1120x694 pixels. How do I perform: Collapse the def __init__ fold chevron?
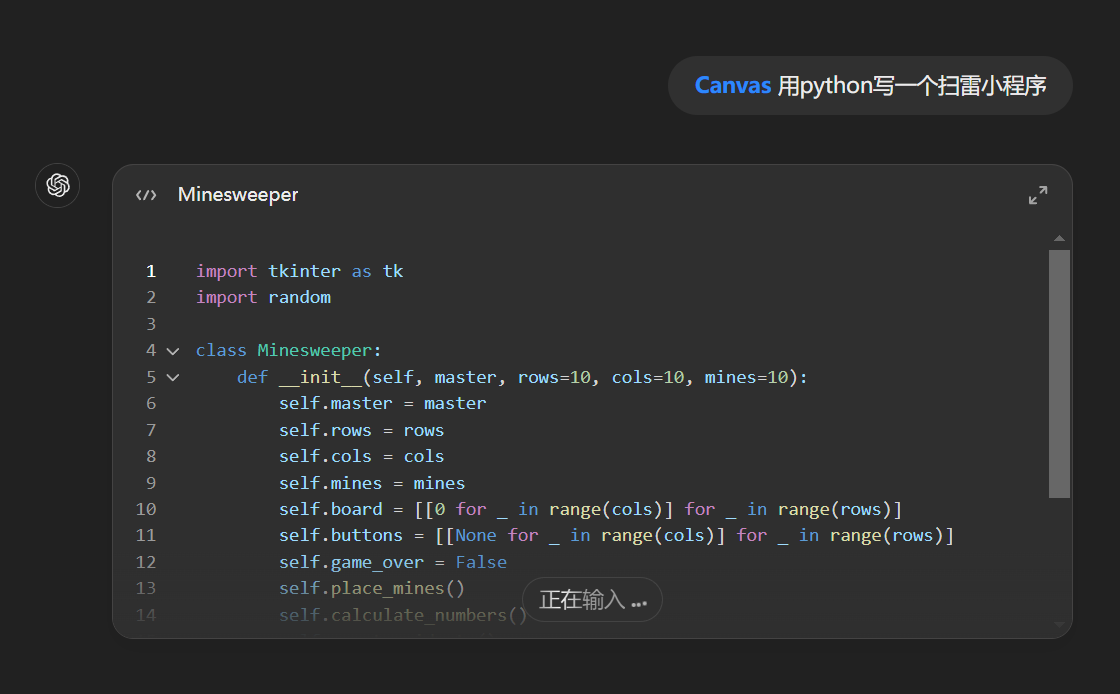(173, 378)
